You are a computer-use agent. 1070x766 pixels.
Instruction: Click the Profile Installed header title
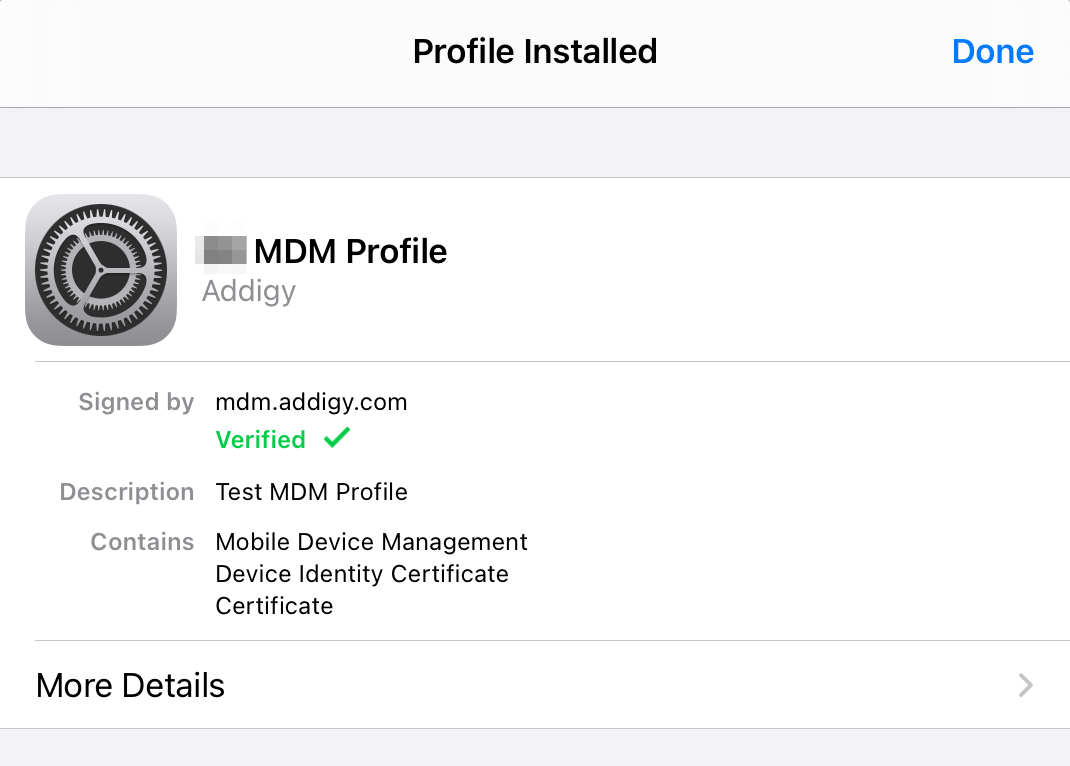(x=535, y=52)
